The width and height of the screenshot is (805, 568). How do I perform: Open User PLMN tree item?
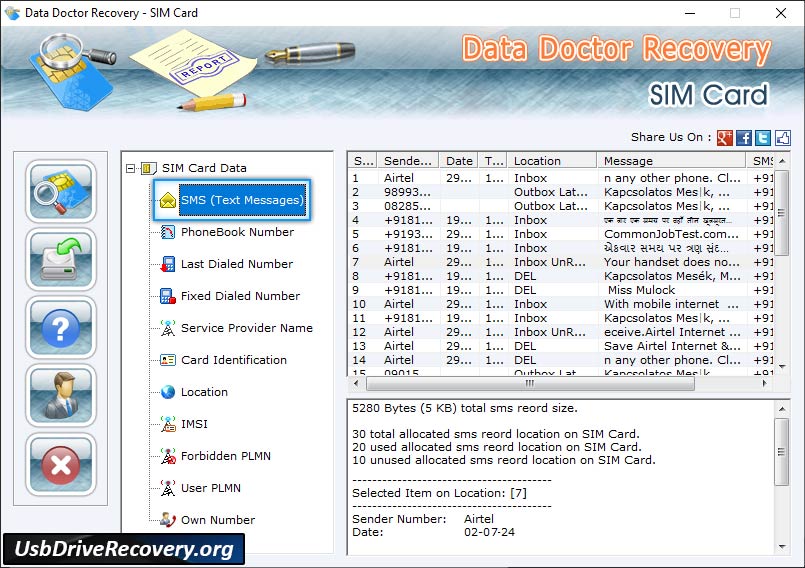coord(210,488)
